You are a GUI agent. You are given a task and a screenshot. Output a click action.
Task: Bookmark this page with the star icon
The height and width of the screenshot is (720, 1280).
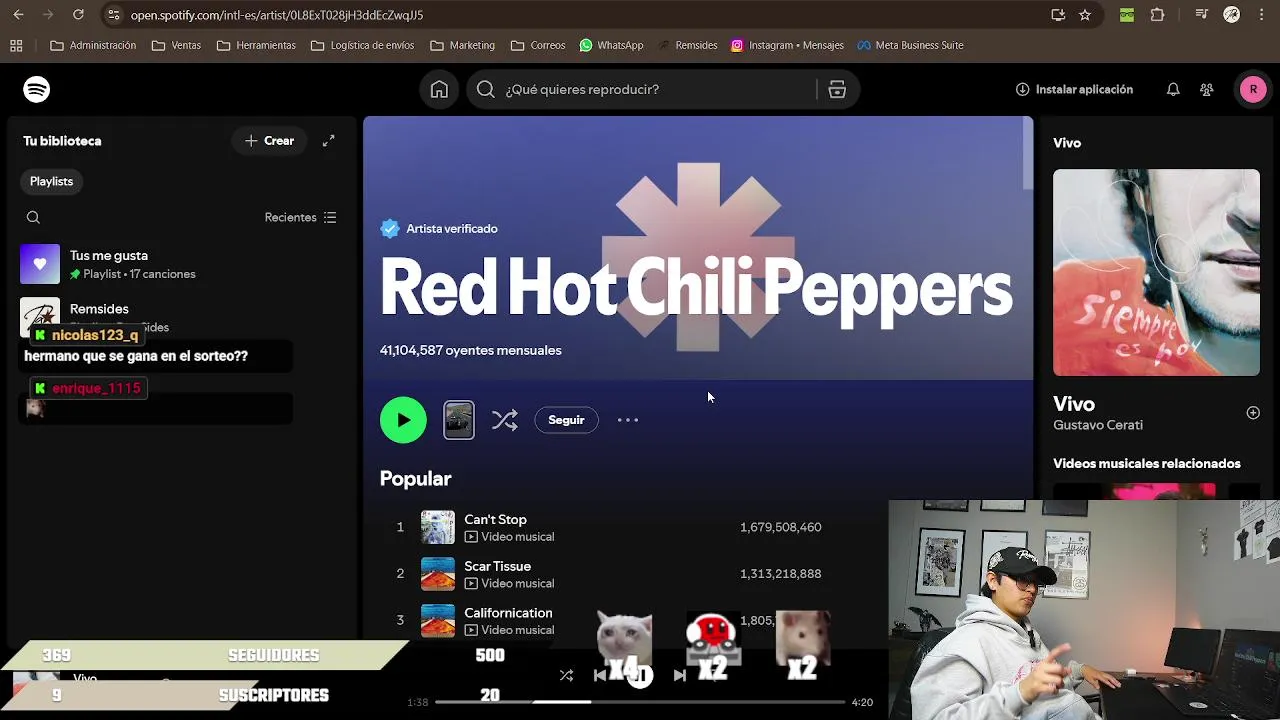pos(1085,15)
